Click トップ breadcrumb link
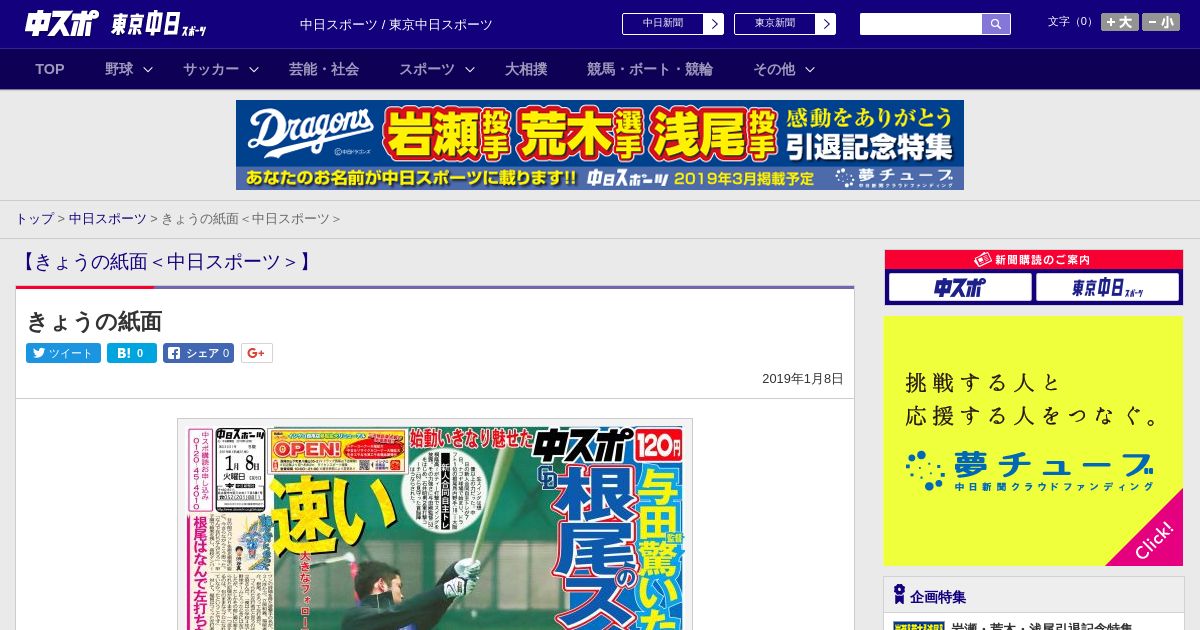Screen dimensions: 1200x630 (34, 218)
